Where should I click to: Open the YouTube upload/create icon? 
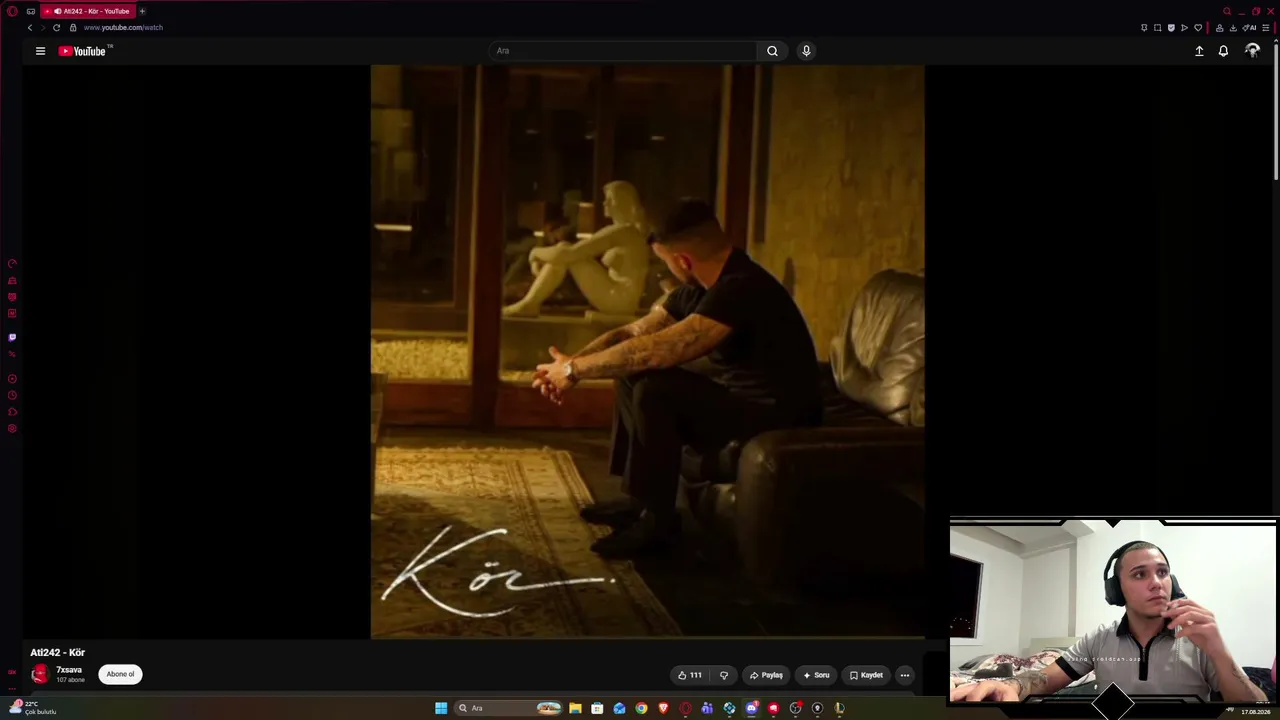[1199, 51]
